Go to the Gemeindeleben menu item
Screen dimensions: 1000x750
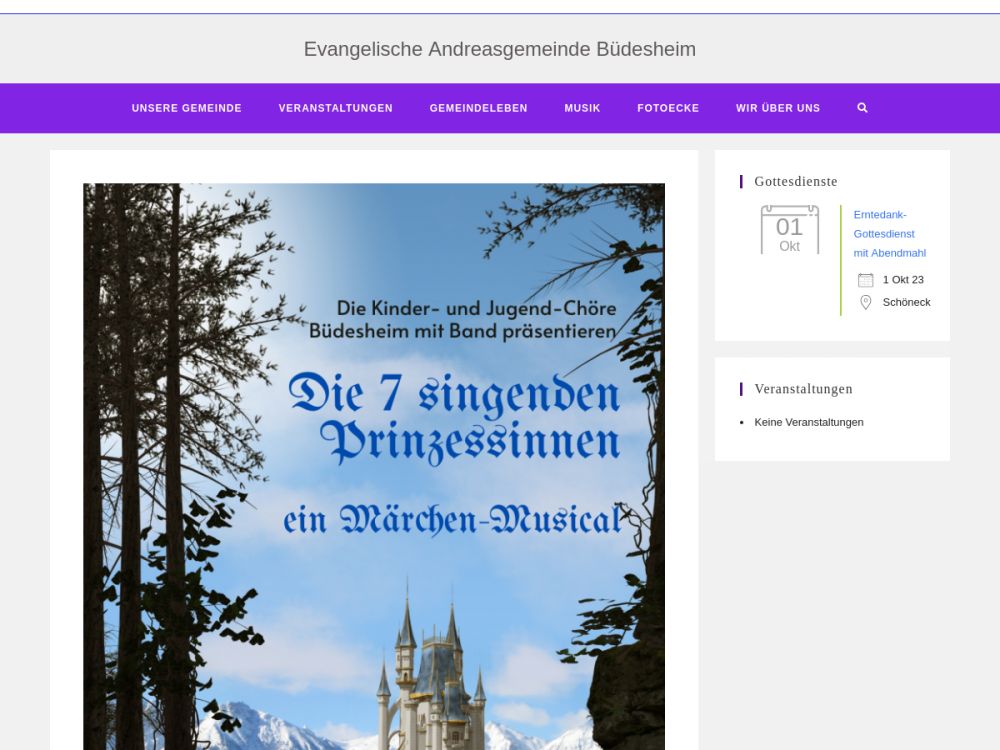click(478, 108)
